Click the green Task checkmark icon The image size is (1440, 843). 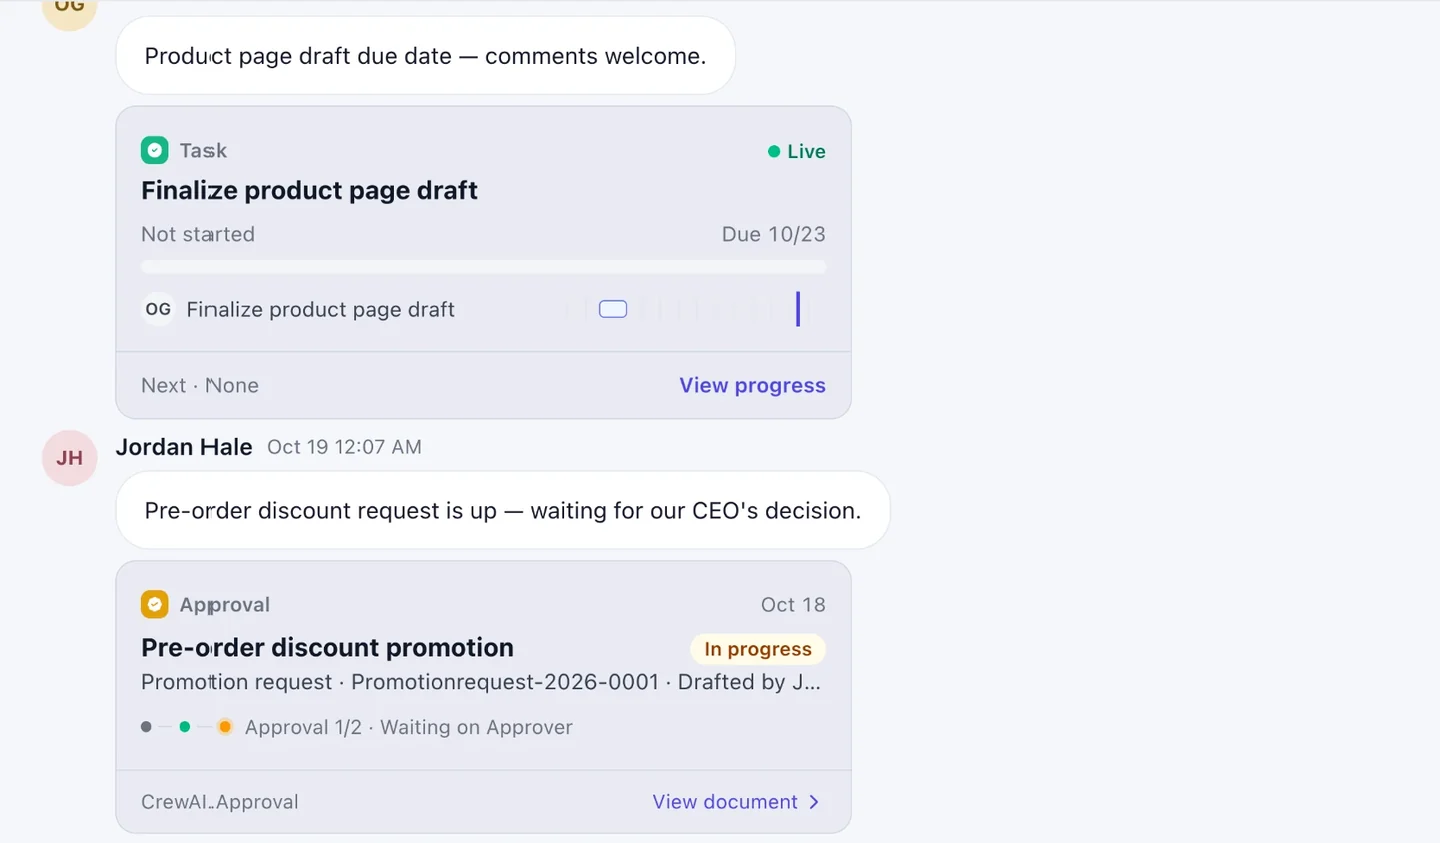[x=155, y=151]
